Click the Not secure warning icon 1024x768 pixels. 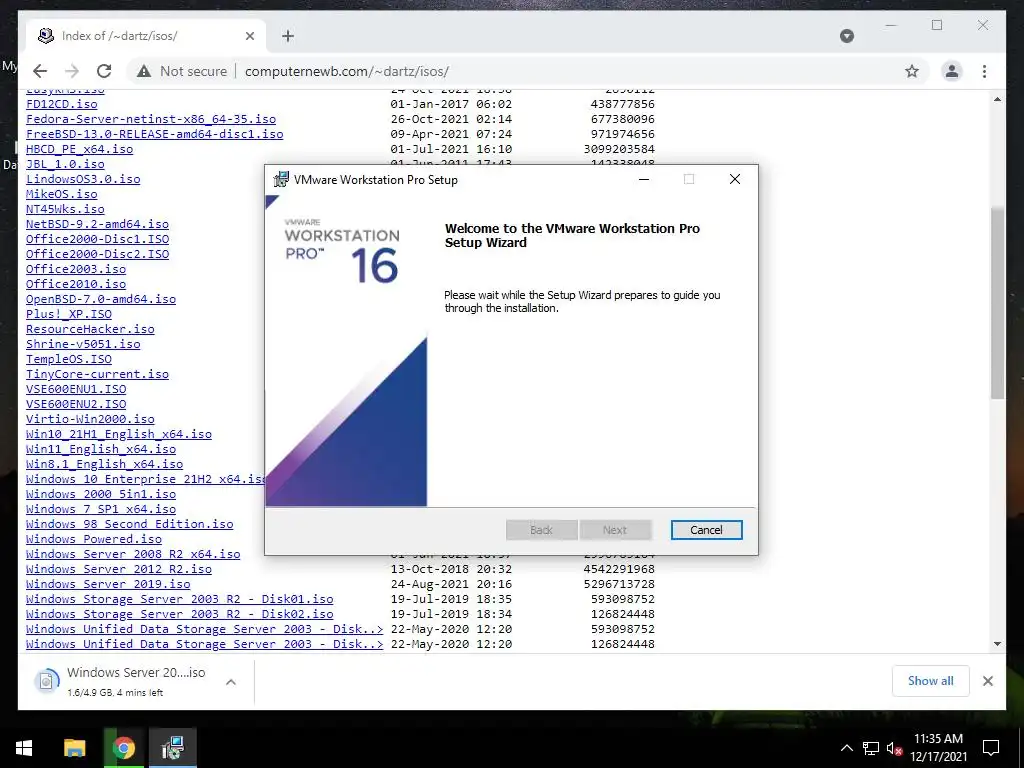pos(144,71)
